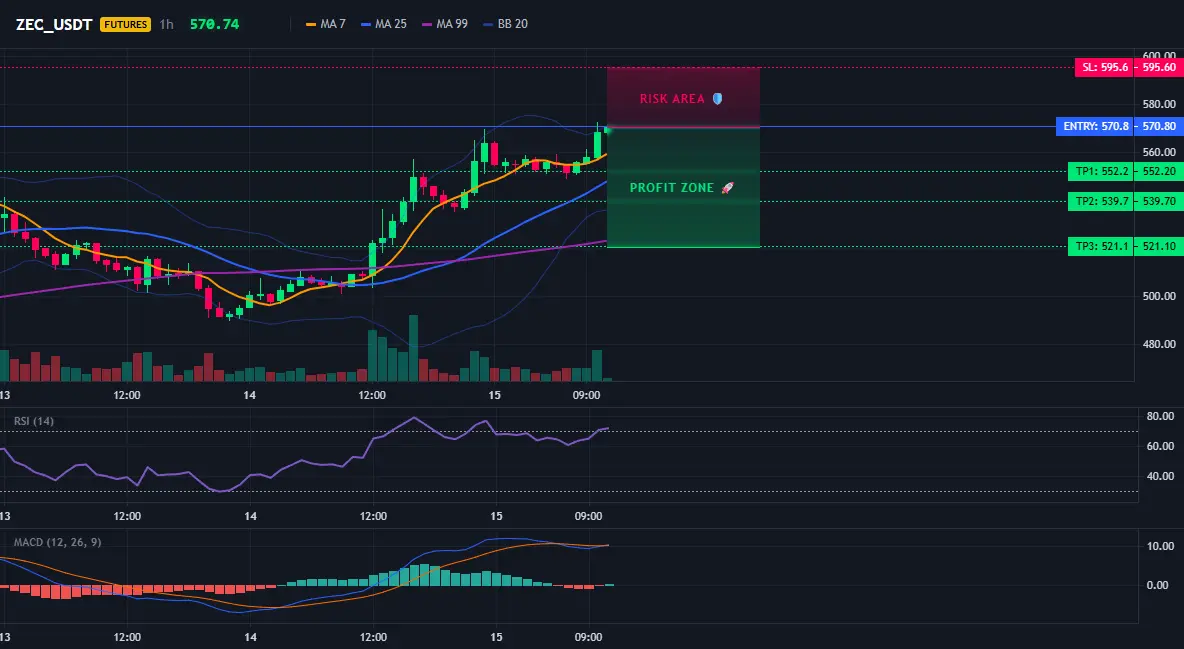Select the 1h timeframe label
The height and width of the screenshot is (649, 1184).
(166, 24)
